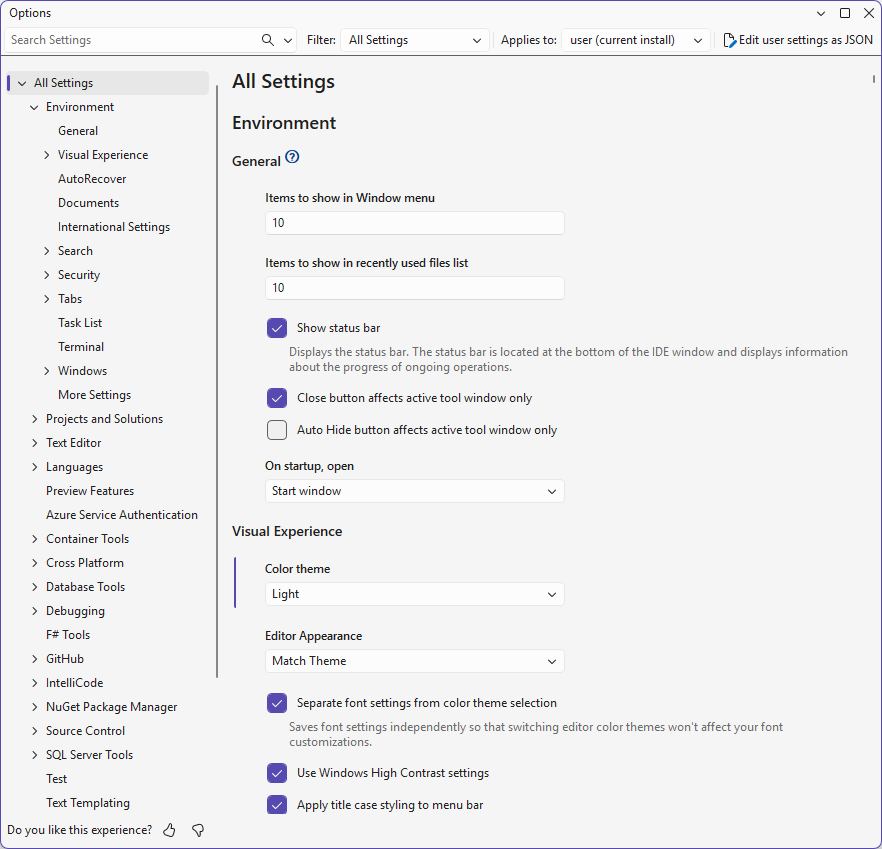Select Terminal settings
Image resolution: width=882 pixels, height=849 pixels.
81,347
